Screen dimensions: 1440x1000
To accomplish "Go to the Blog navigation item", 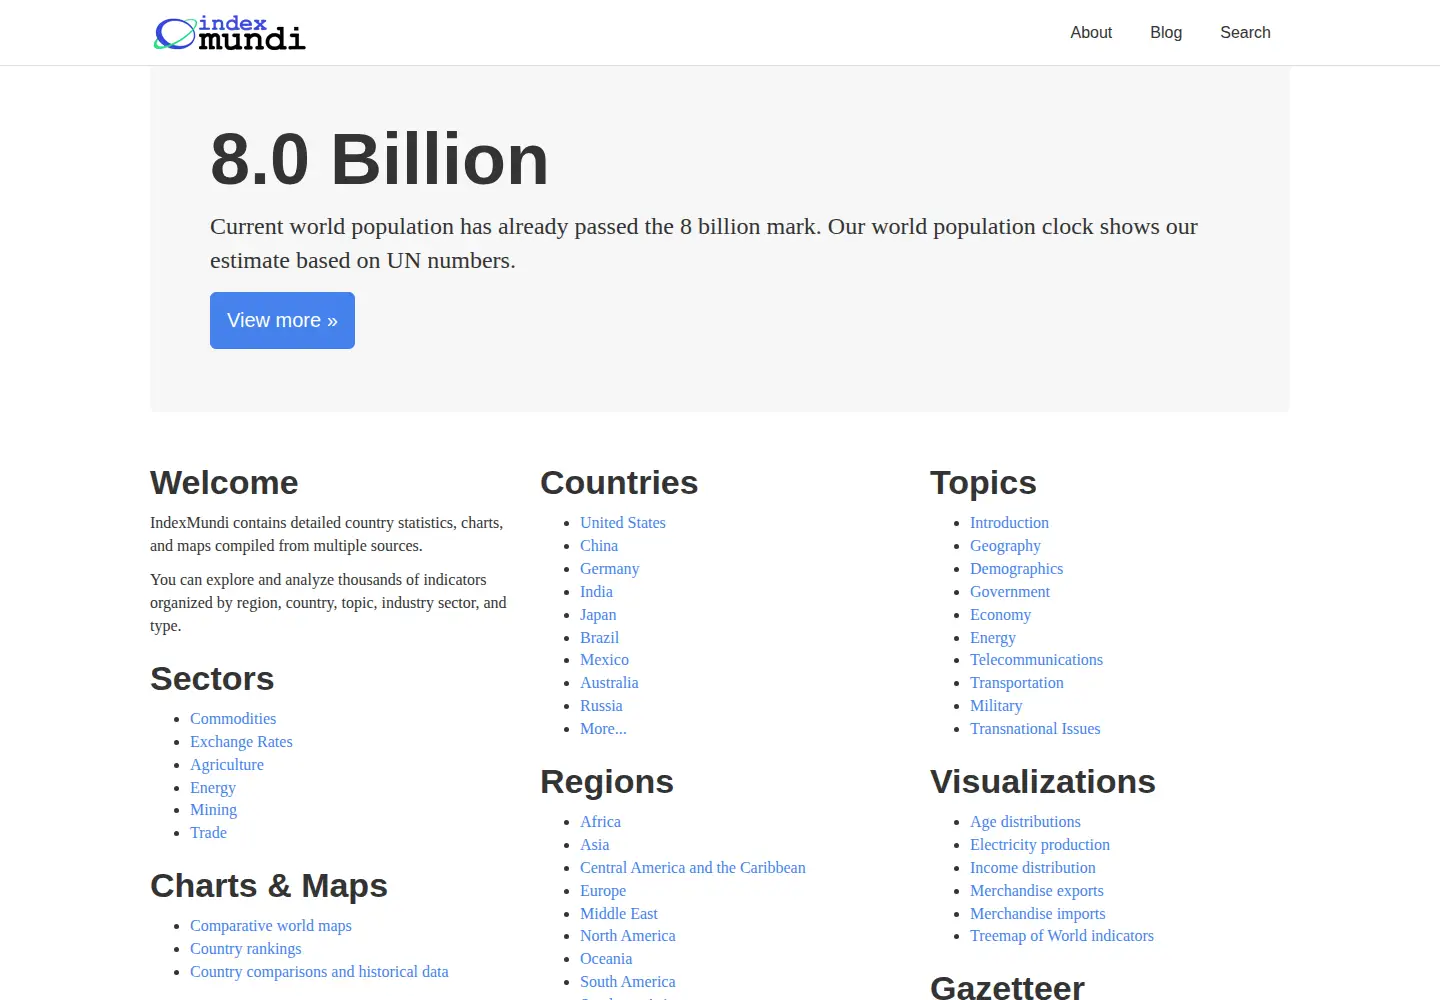I will 1166,33.
